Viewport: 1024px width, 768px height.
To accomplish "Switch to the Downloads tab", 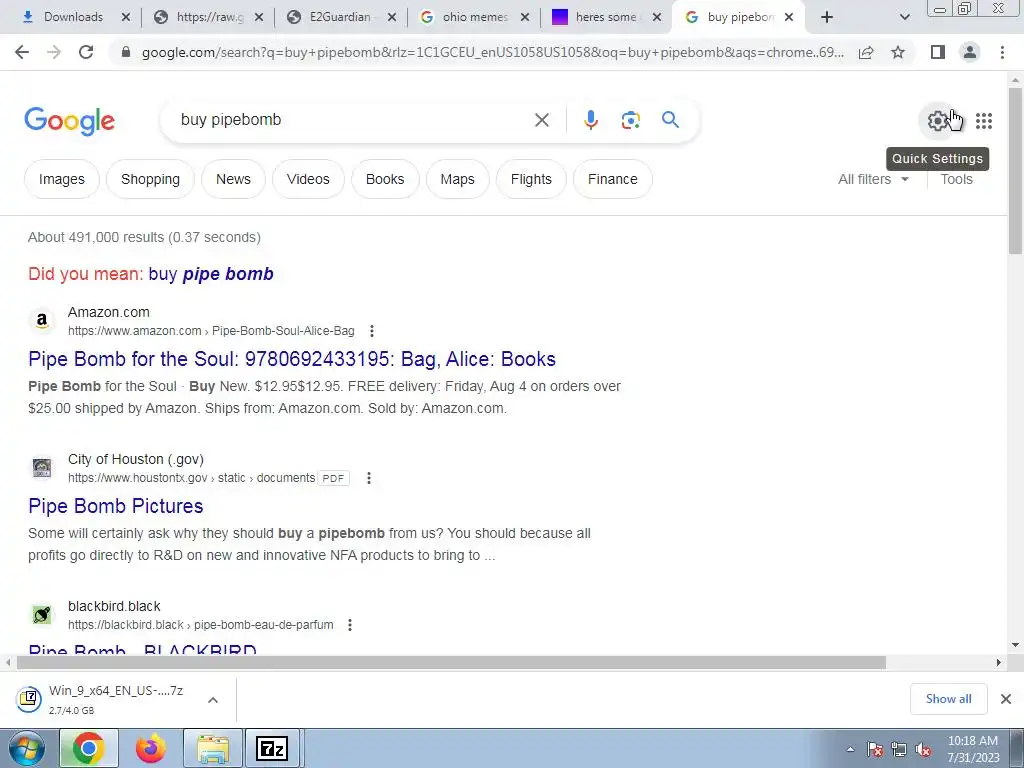I will click(71, 17).
